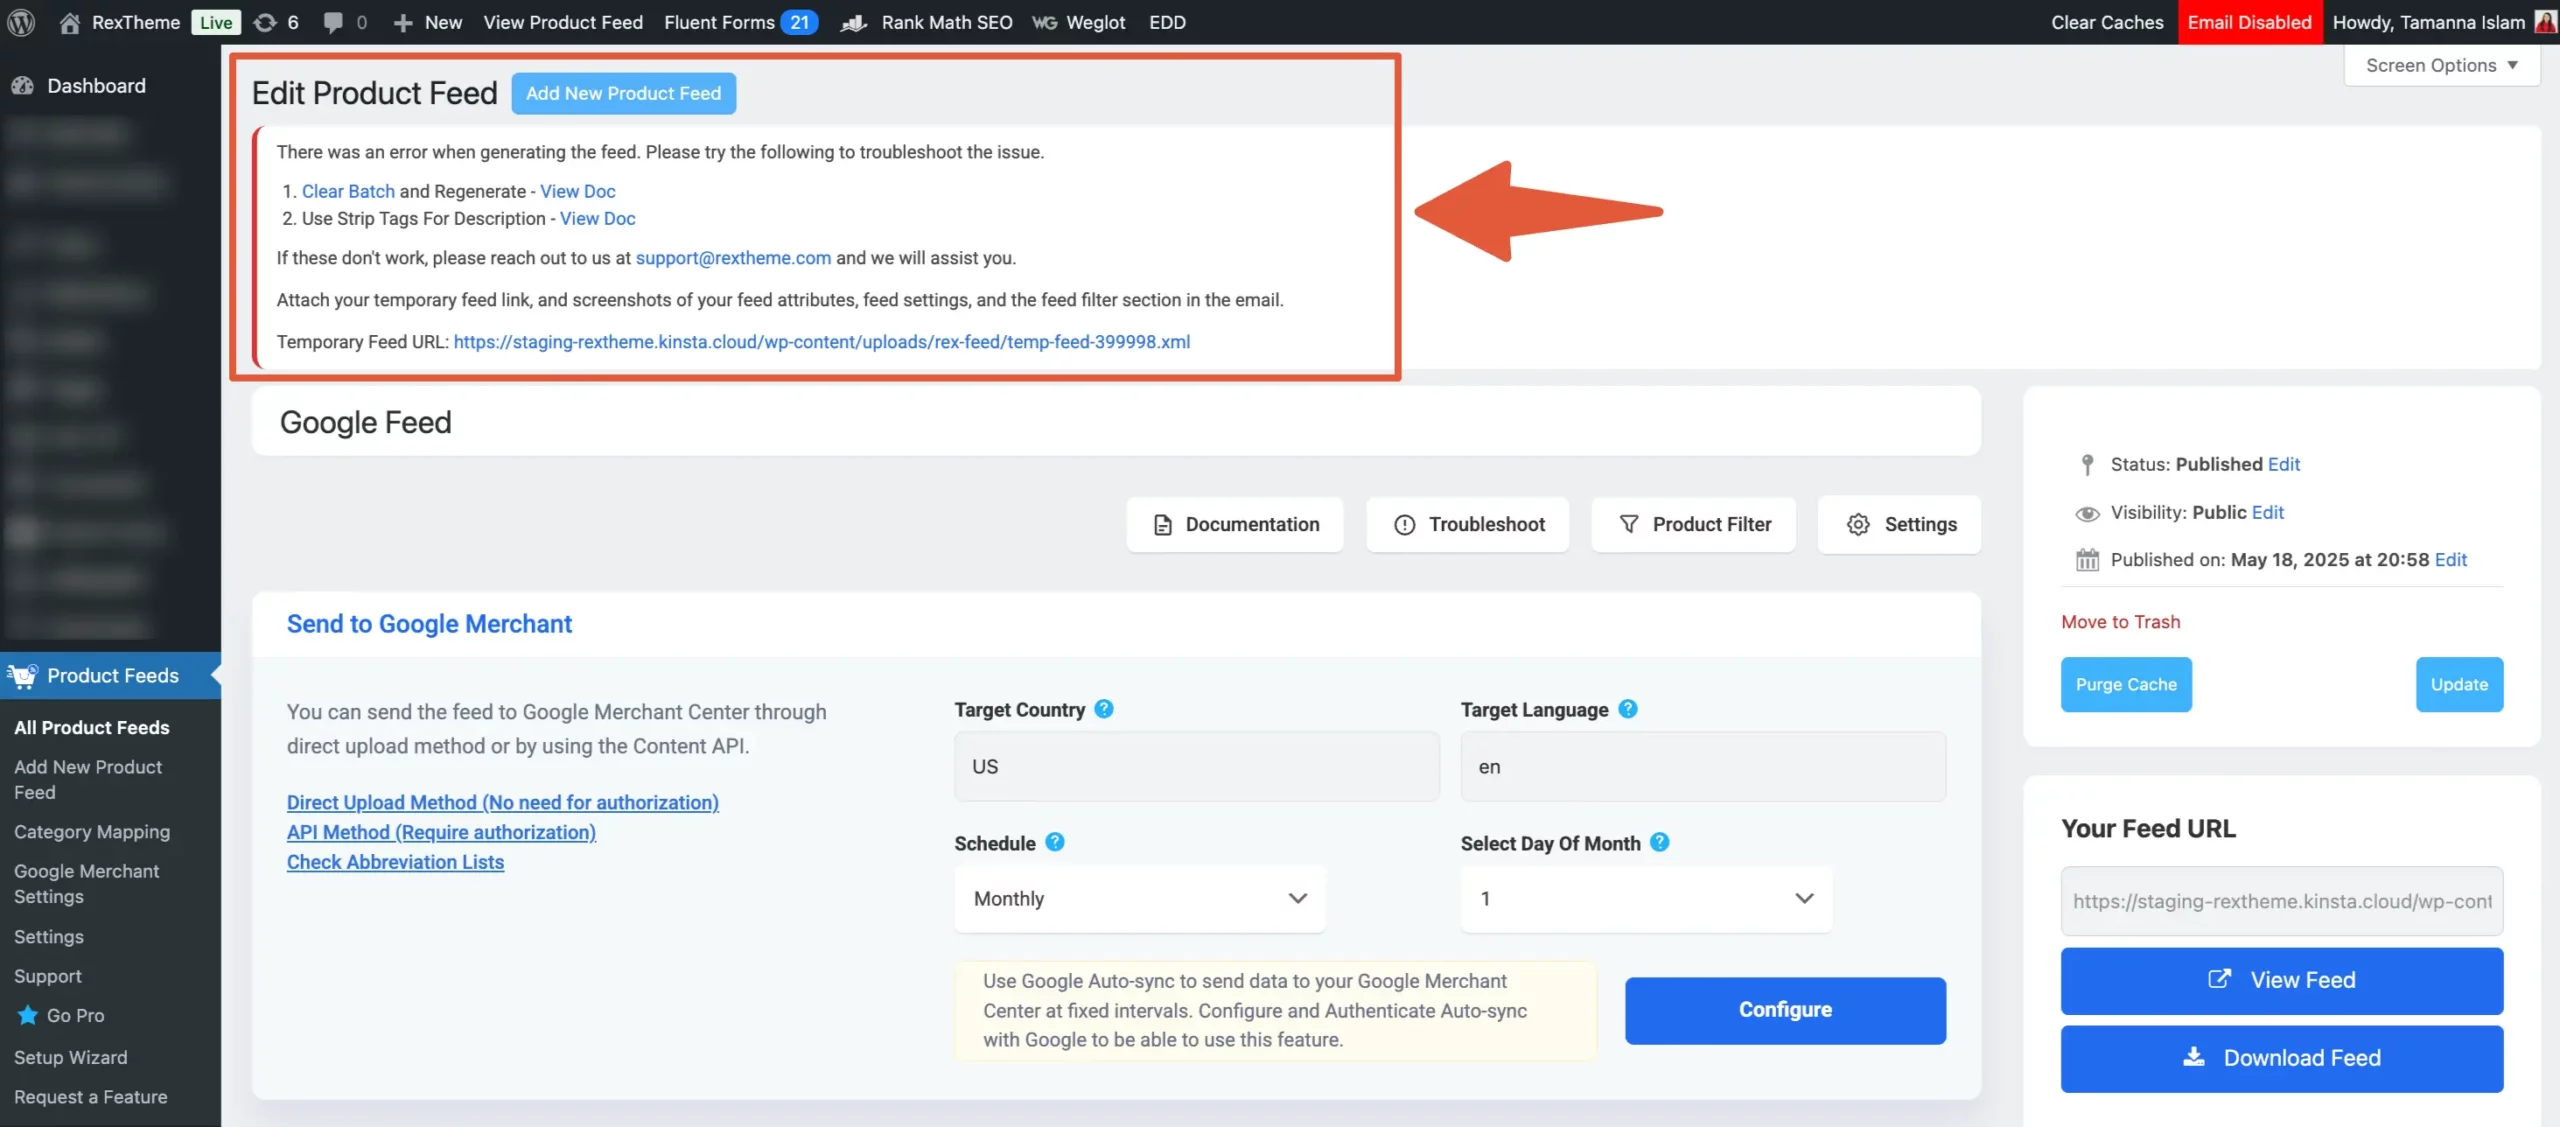The image size is (2560, 1127).
Task: Click the plus New icon in admin bar
Action: pyautogui.click(x=403, y=22)
